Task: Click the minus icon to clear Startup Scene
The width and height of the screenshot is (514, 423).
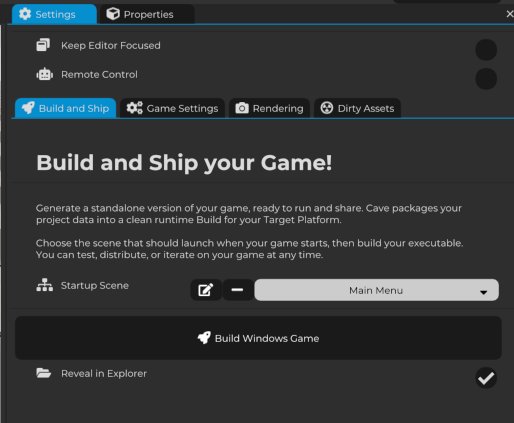Action: [237, 290]
